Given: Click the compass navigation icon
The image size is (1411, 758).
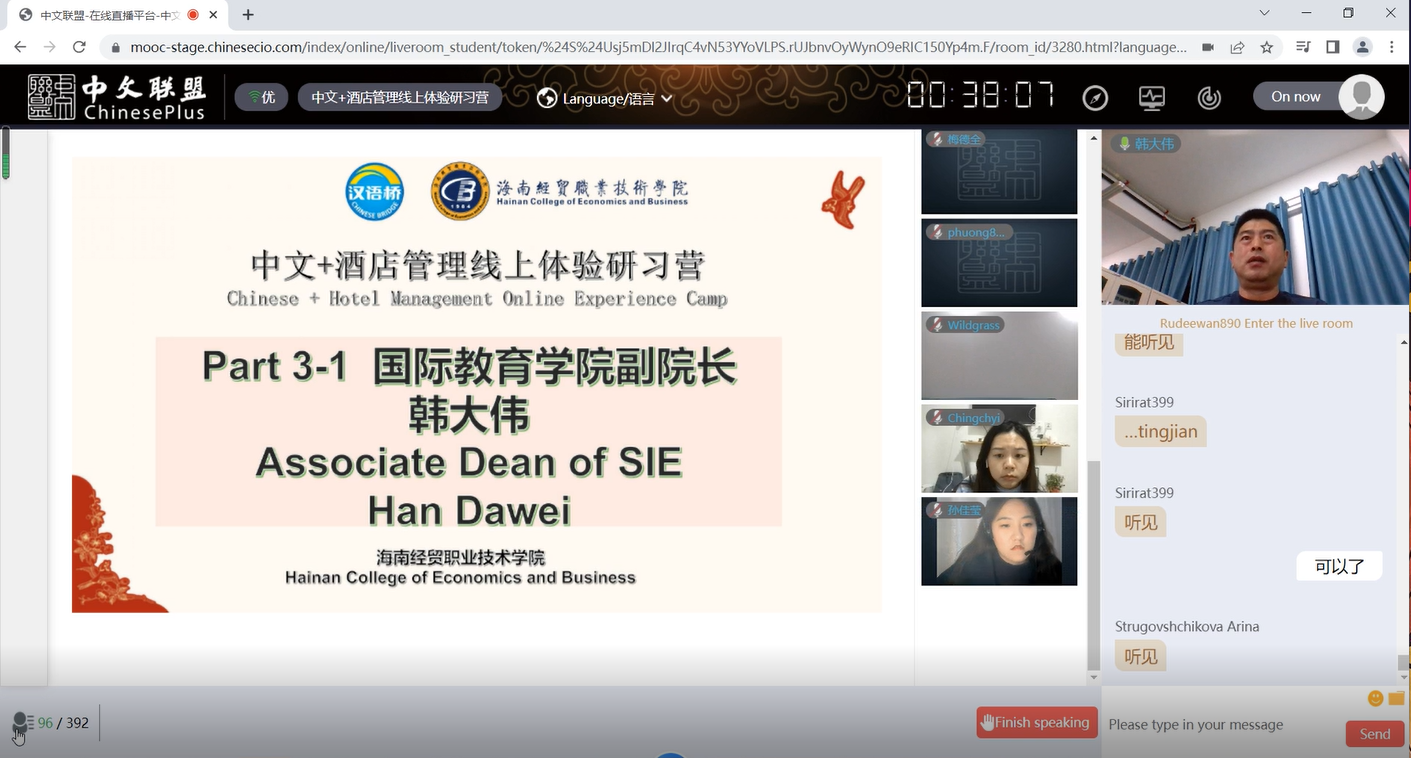Looking at the screenshot, I should point(1095,98).
